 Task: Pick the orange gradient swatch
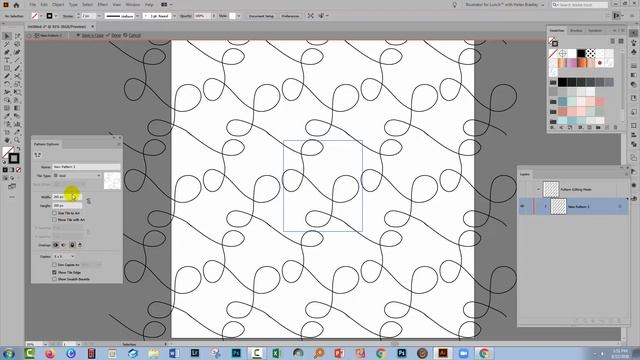tap(581, 63)
